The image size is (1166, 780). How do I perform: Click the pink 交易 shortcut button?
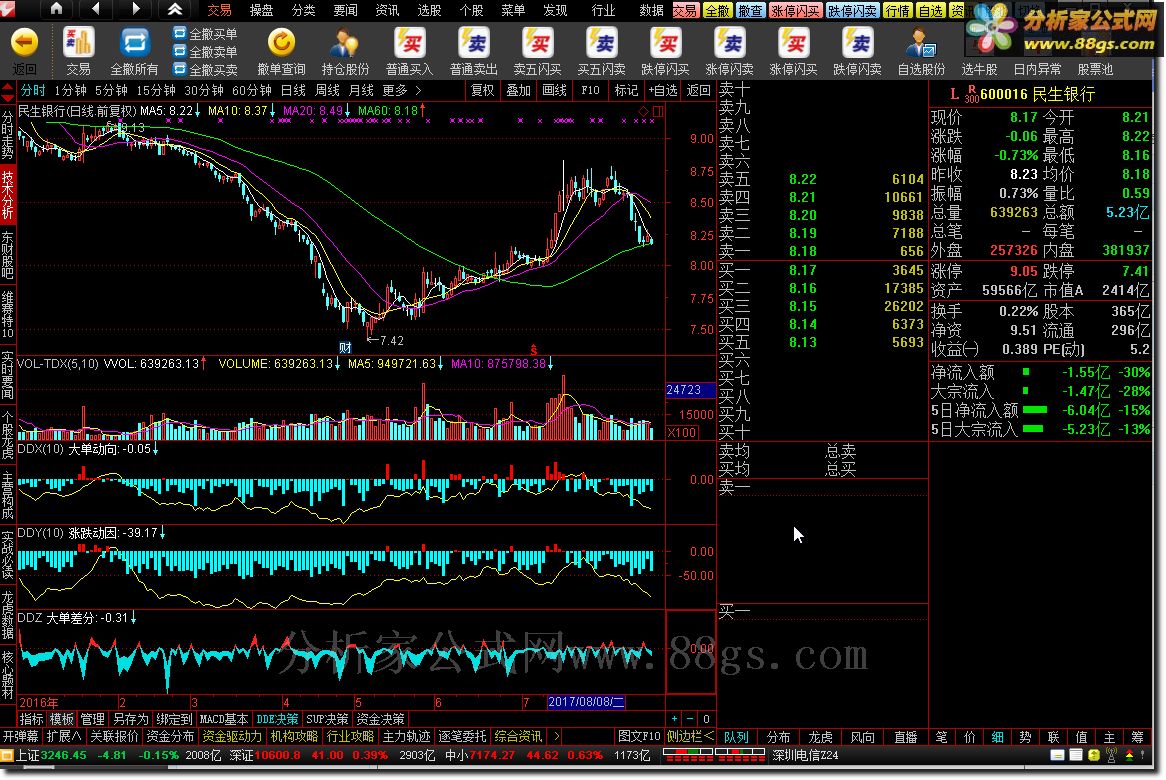click(x=686, y=10)
